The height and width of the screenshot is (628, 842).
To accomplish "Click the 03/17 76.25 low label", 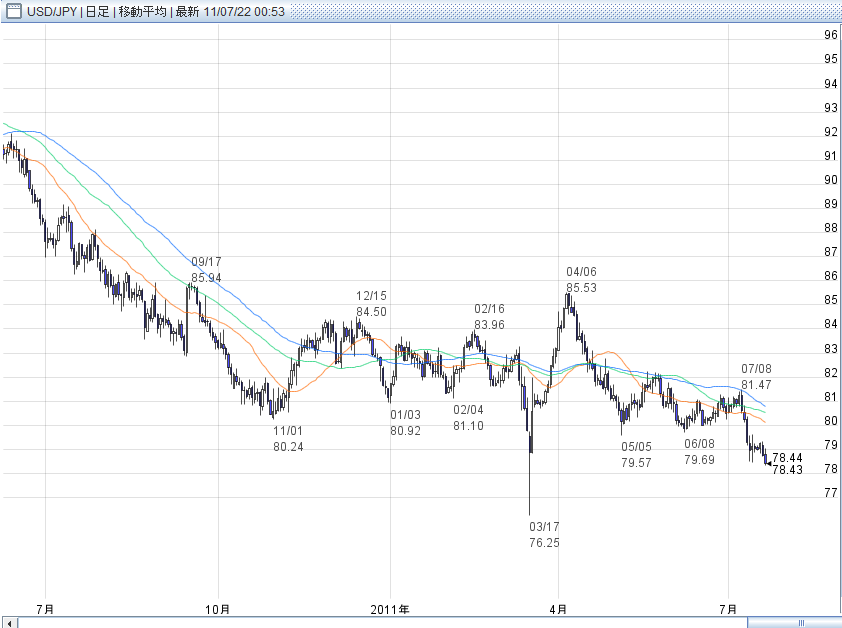I will 544,535.
